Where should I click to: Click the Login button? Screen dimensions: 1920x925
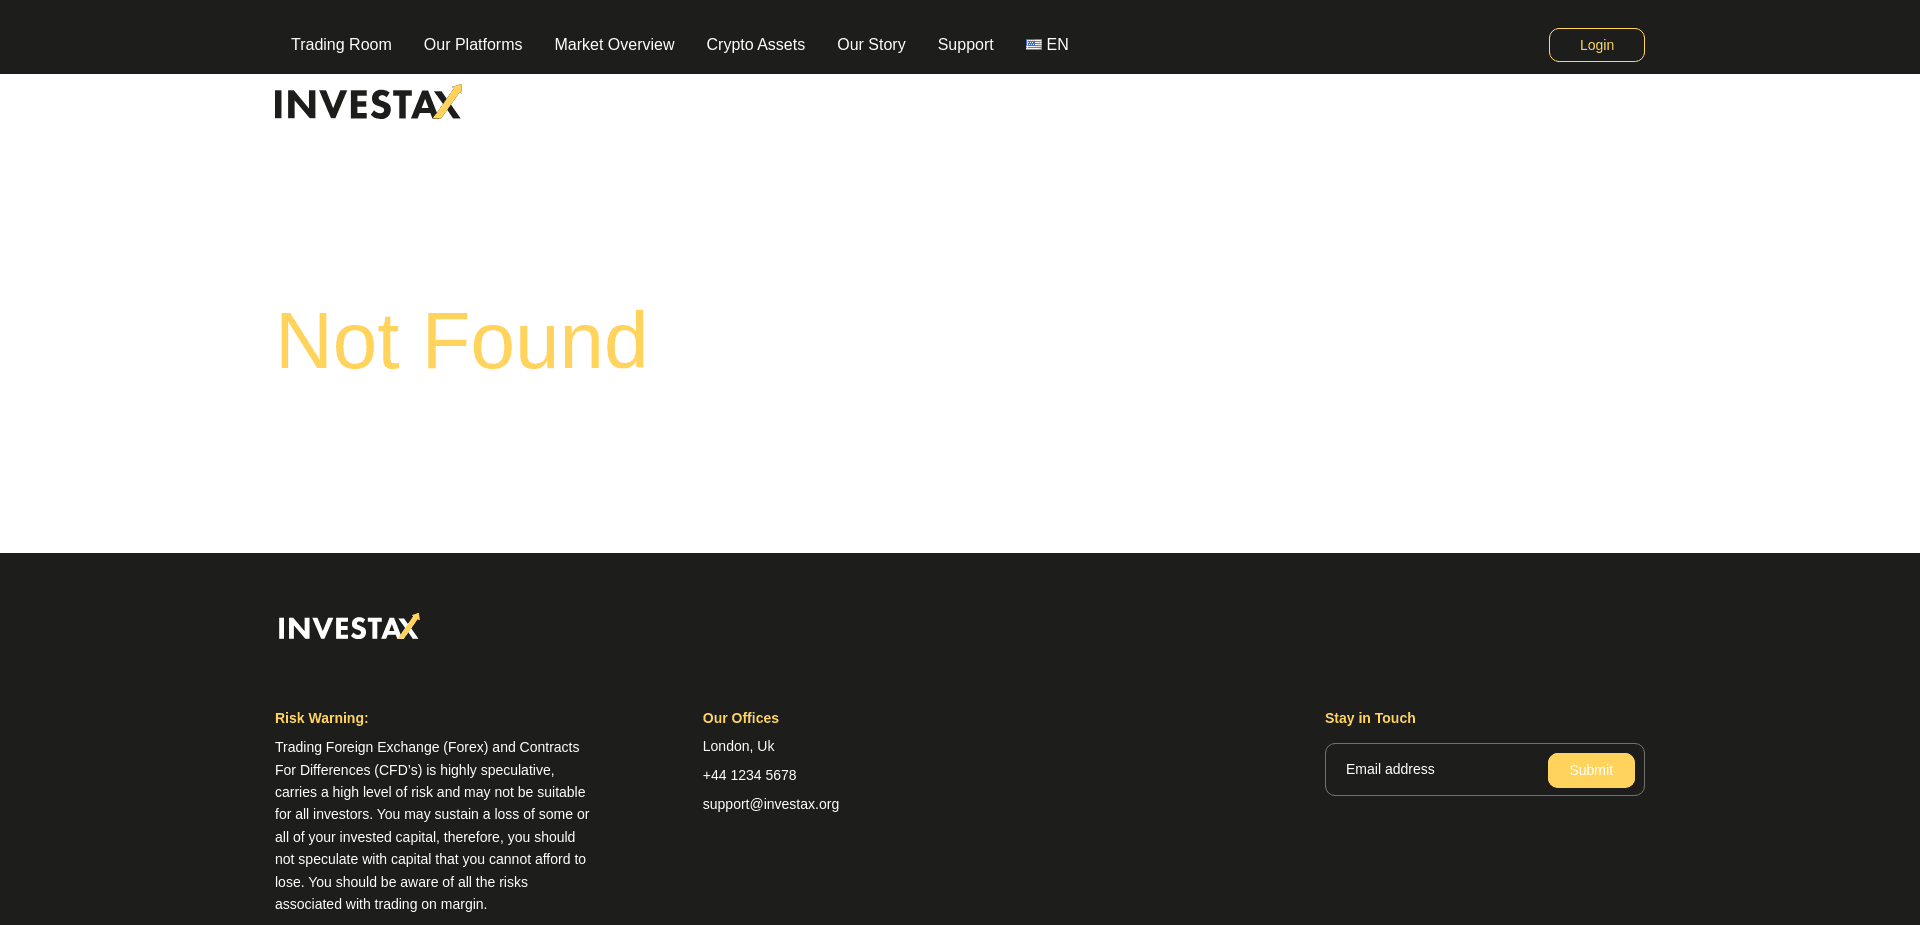point(1596,44)
